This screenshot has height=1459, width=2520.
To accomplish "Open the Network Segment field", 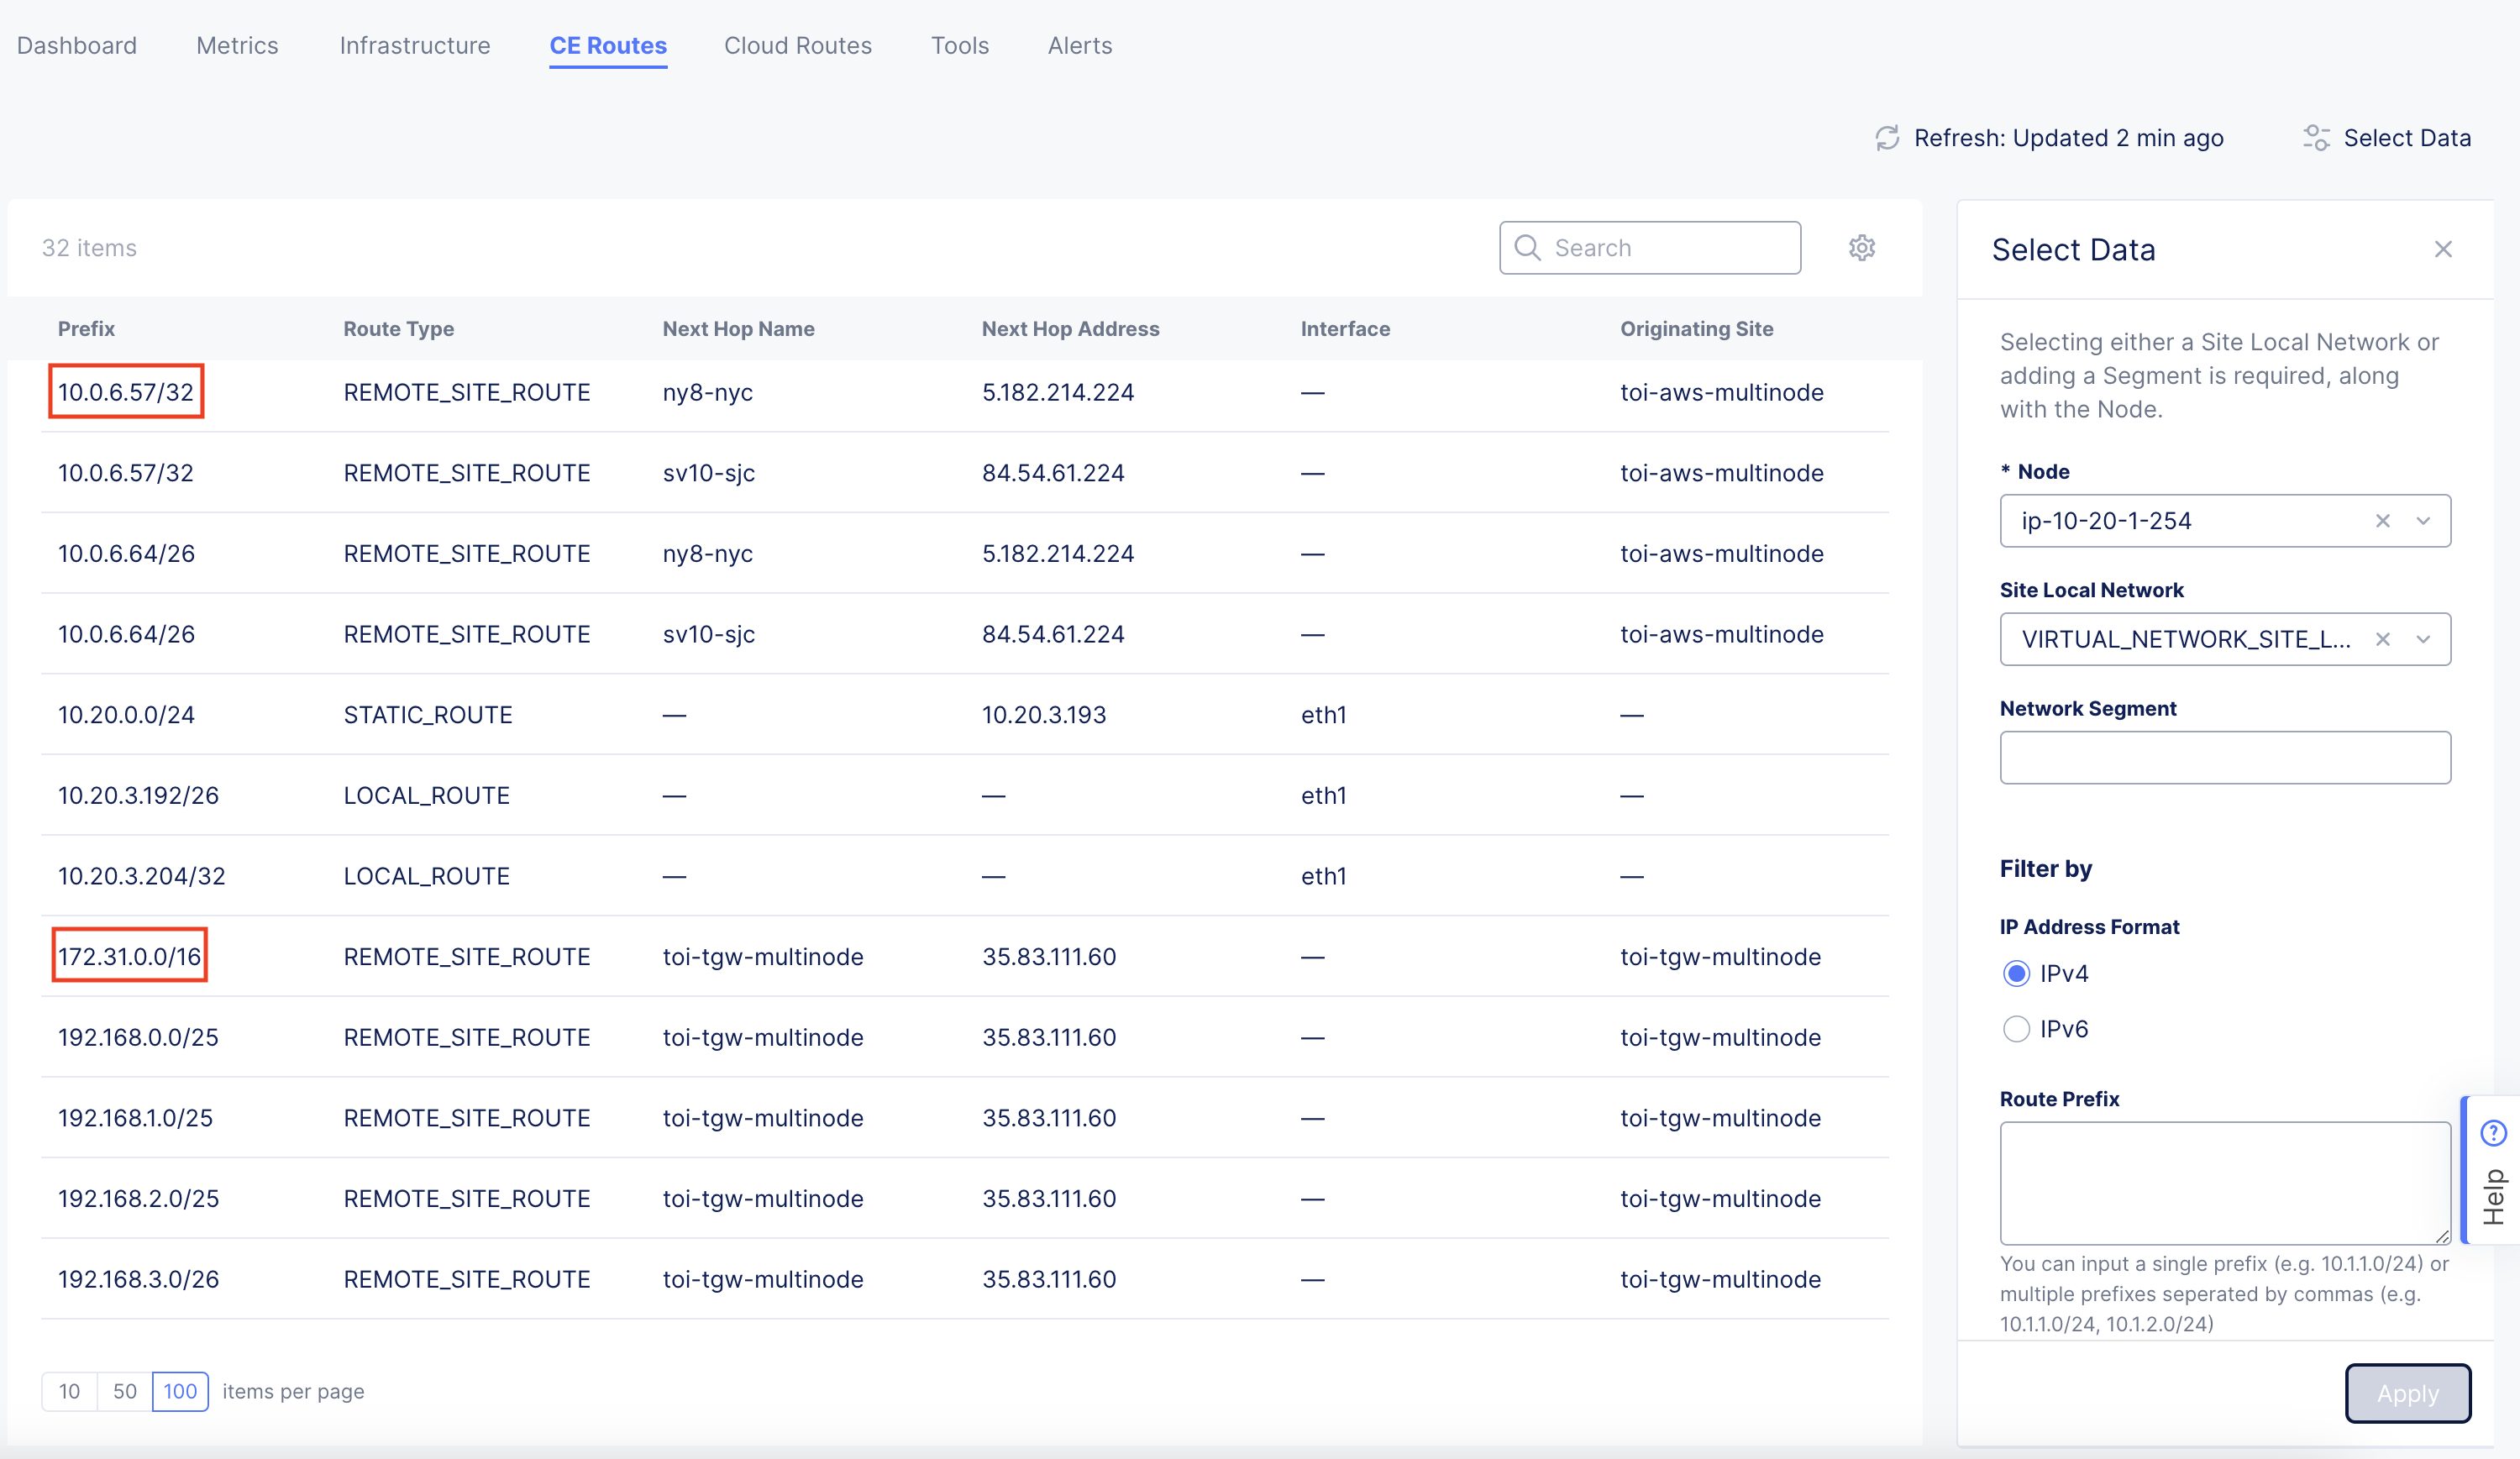I will click(2224, 758).
